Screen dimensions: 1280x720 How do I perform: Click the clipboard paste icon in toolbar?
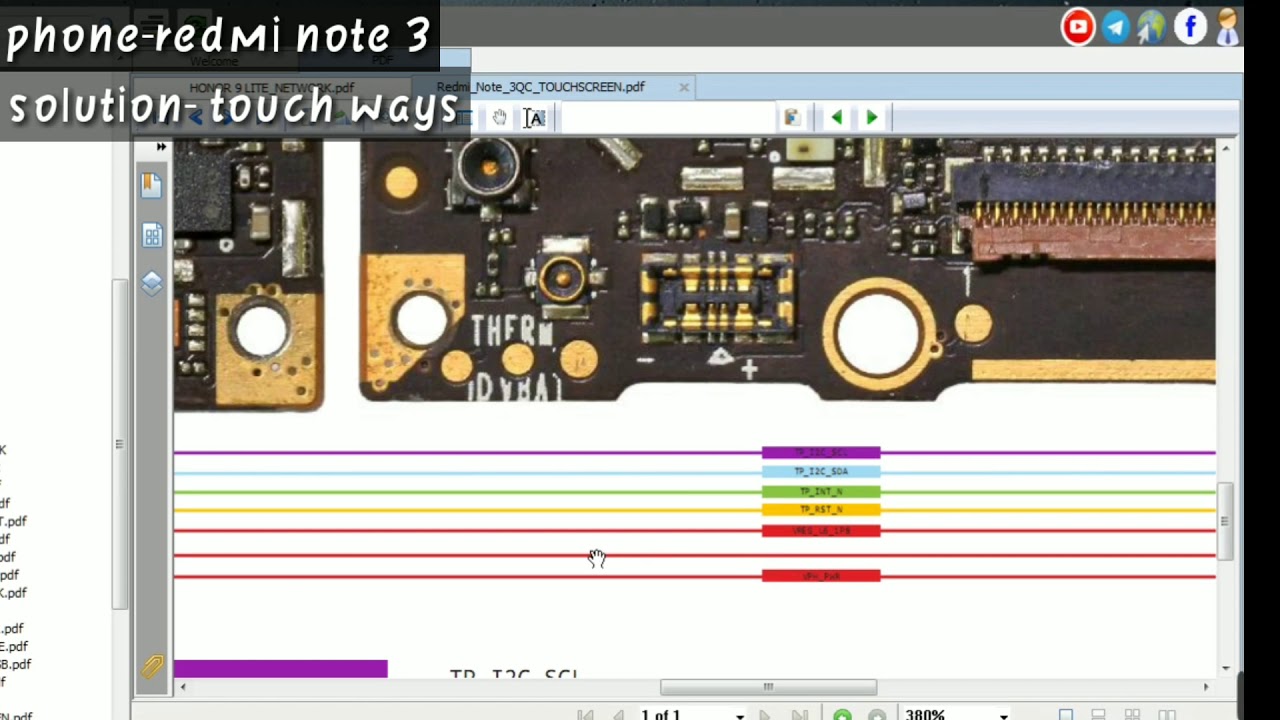tap(792, 118)
